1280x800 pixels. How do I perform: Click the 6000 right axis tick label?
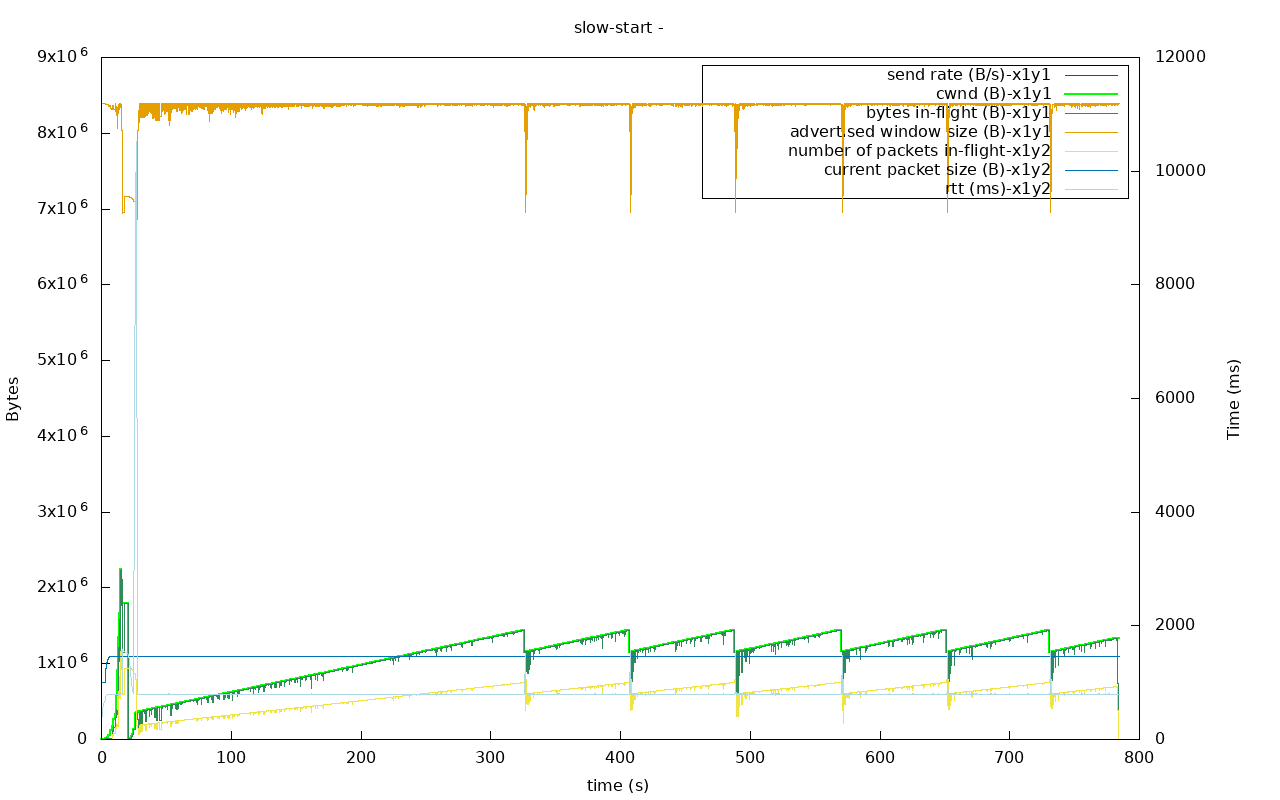[x=1175, y=398]
